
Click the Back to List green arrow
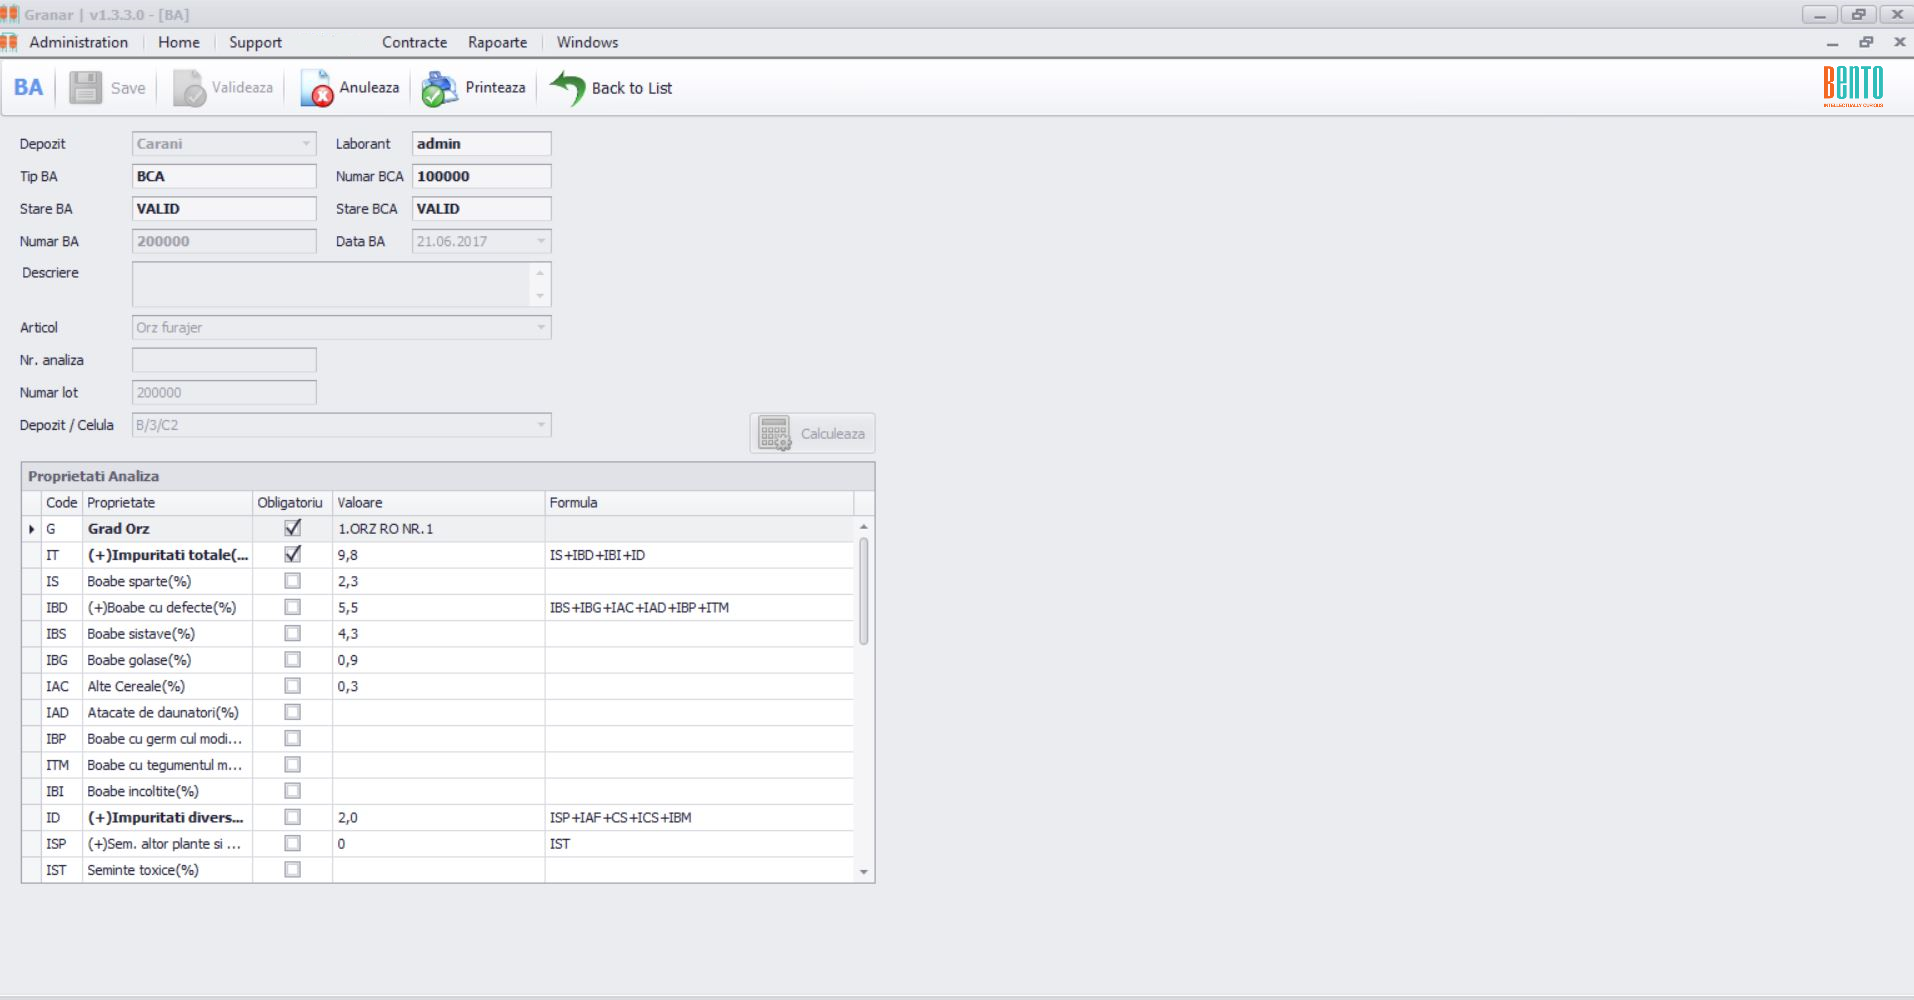(x=567, y=88)
